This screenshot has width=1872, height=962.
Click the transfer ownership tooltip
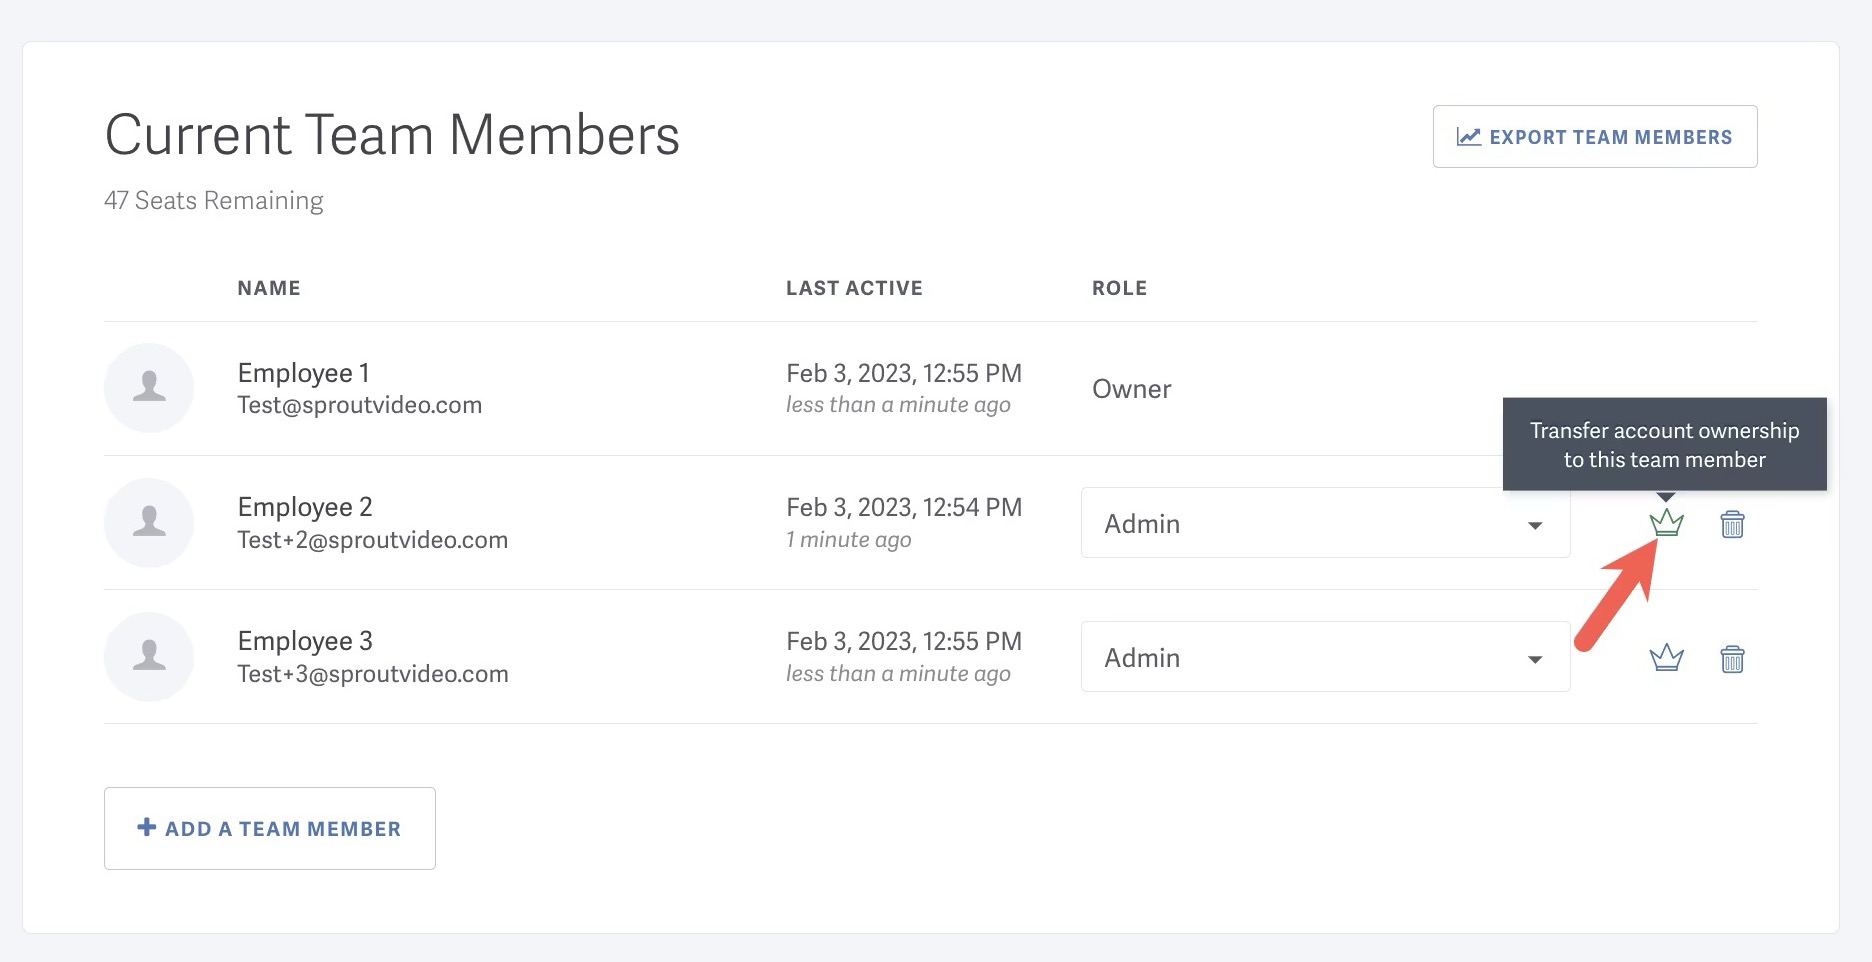1664,444
